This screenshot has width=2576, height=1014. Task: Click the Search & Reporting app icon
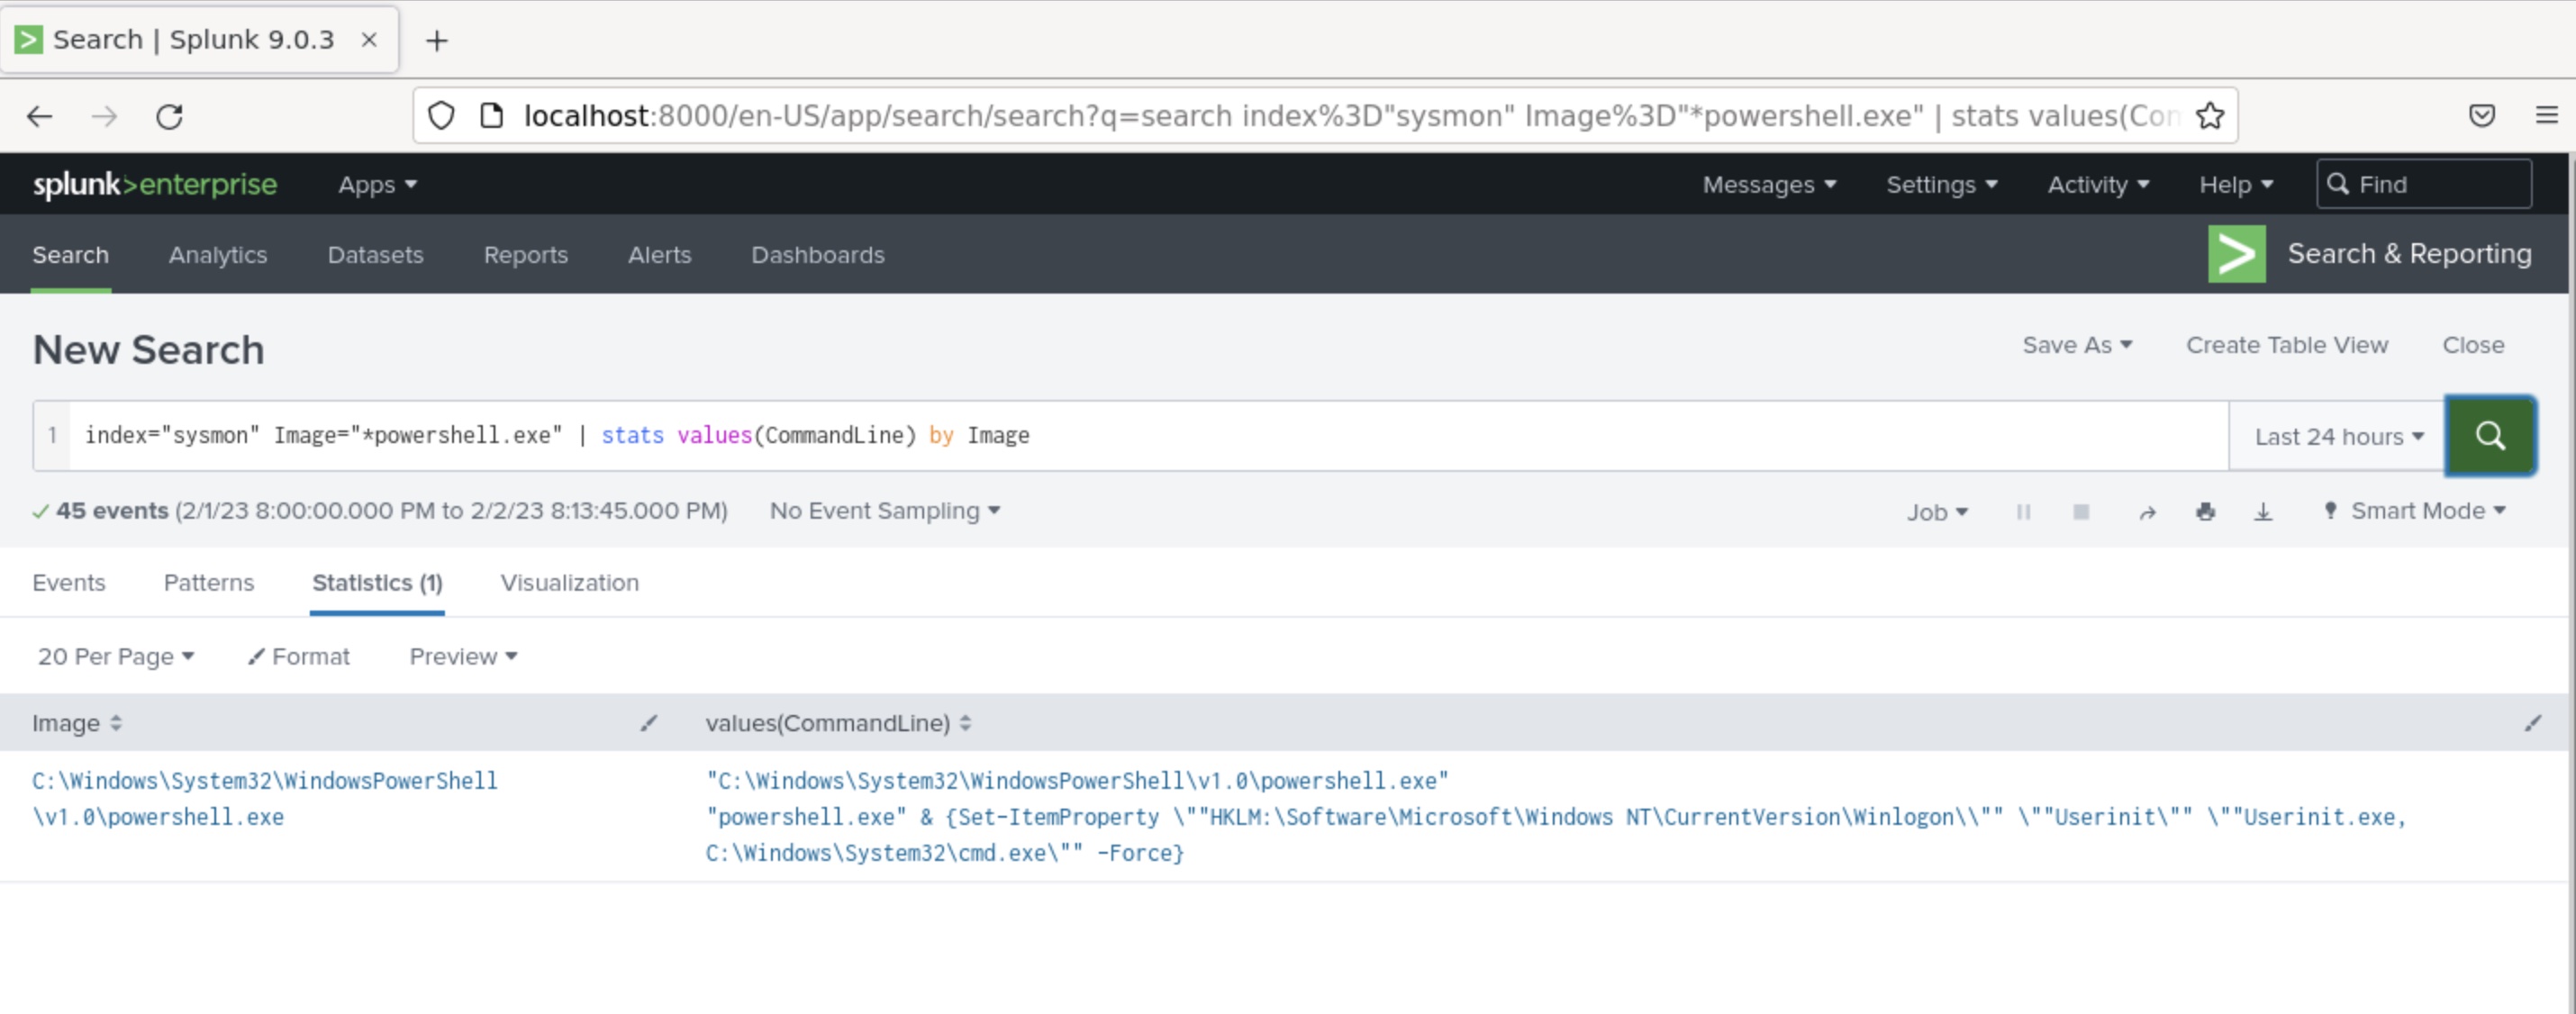click(x=2236, y=254)
